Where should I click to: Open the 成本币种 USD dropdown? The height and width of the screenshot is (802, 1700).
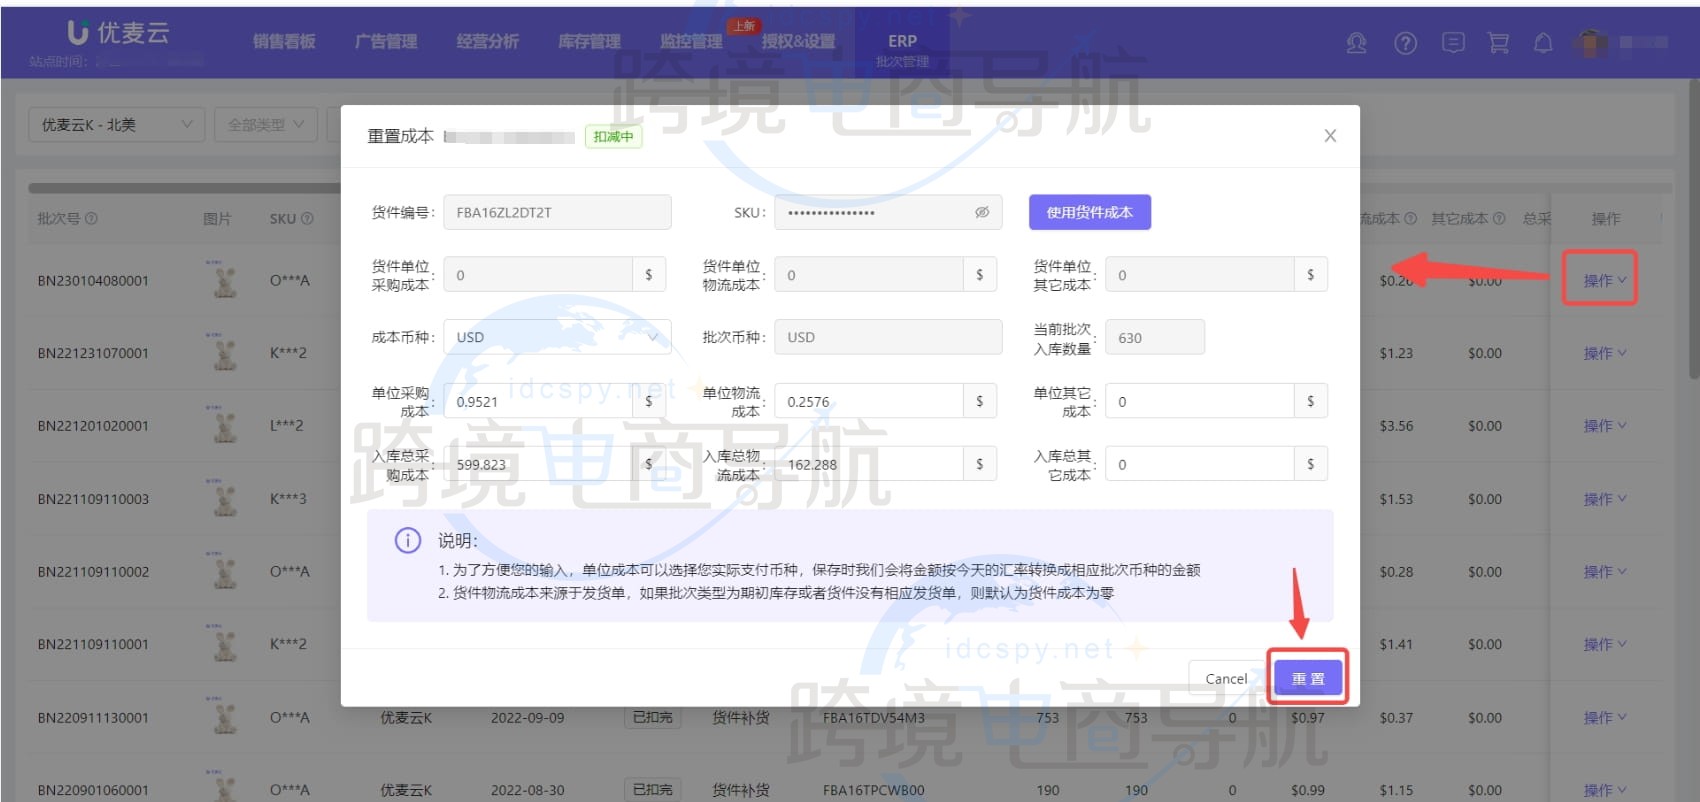coord(557,337)
